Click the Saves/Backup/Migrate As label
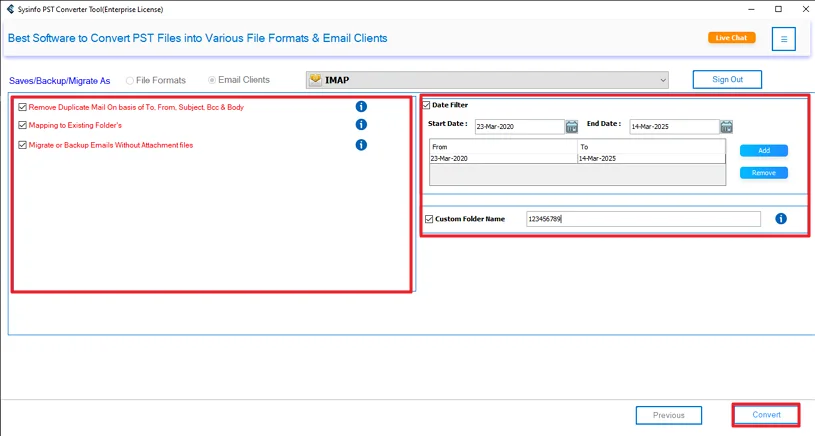 click(59, 81)
